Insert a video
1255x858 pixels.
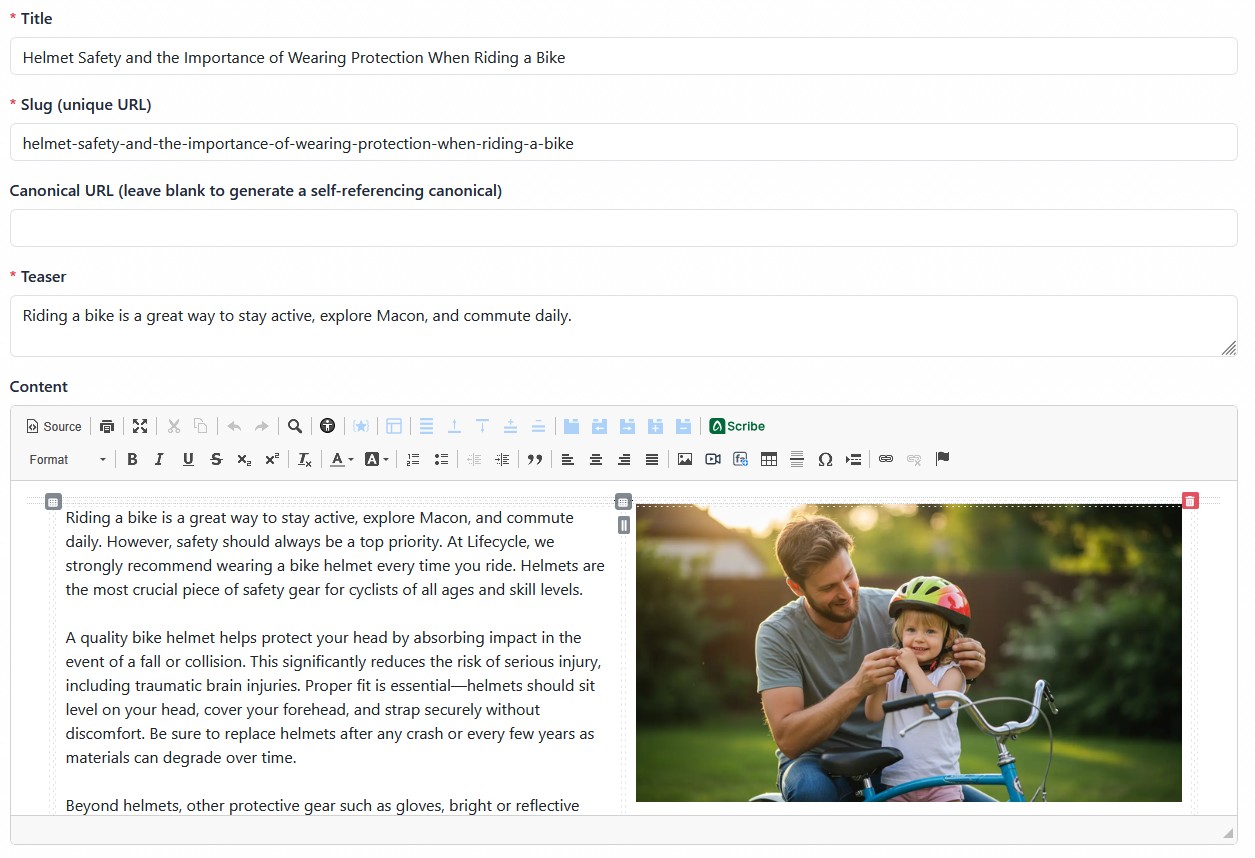713,459
